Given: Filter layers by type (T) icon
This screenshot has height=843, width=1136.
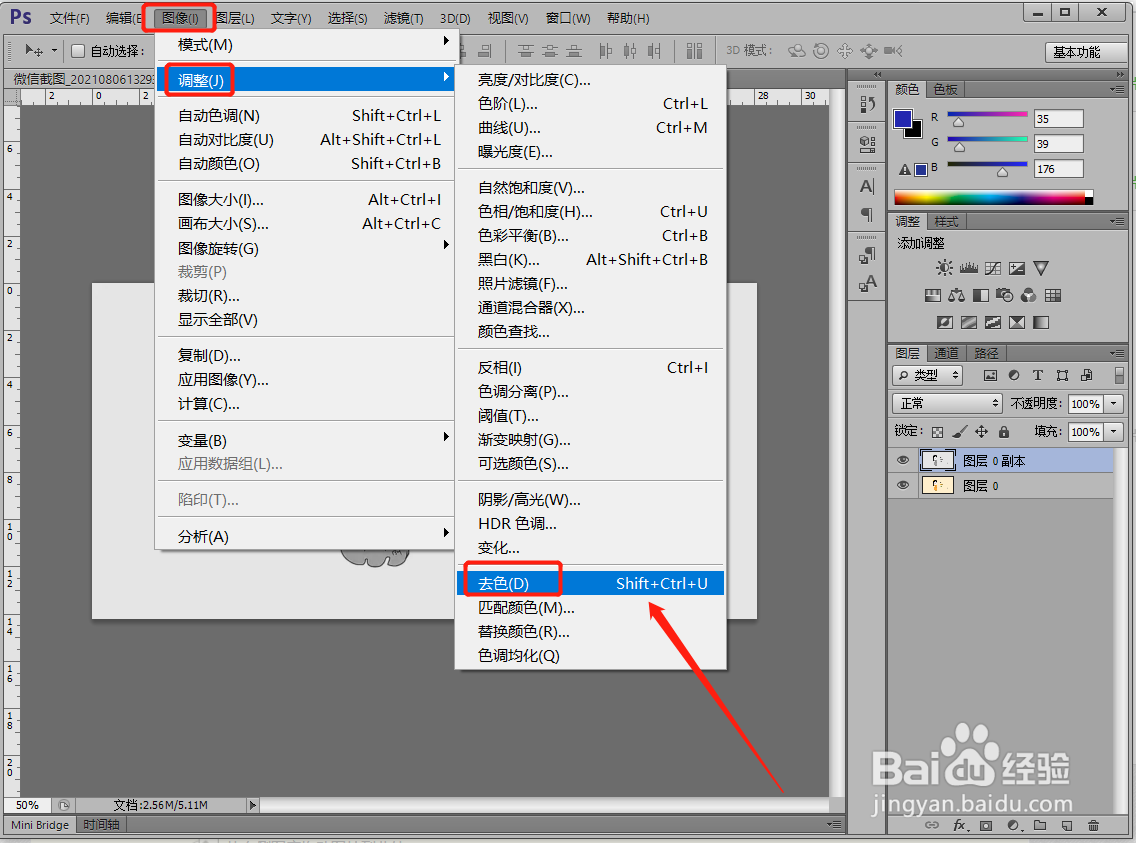Looking at the screenshot, I should pos(1038,375).
